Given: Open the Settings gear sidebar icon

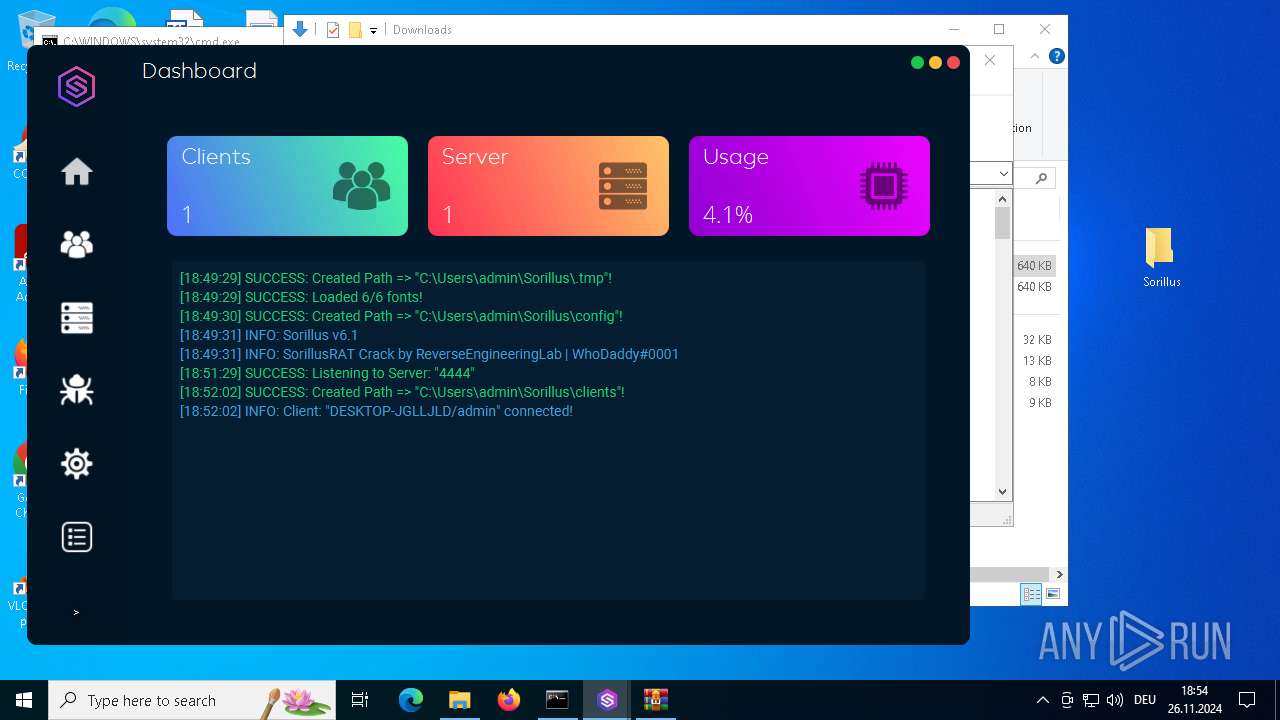Looking at the screenshot, I should click(77, 463).
